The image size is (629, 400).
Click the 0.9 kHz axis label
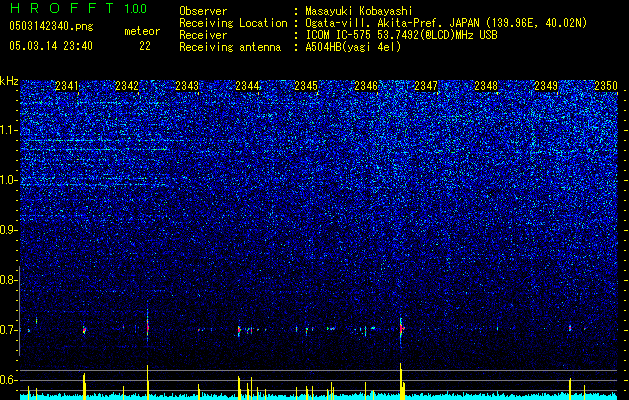(x=9, y=230)
